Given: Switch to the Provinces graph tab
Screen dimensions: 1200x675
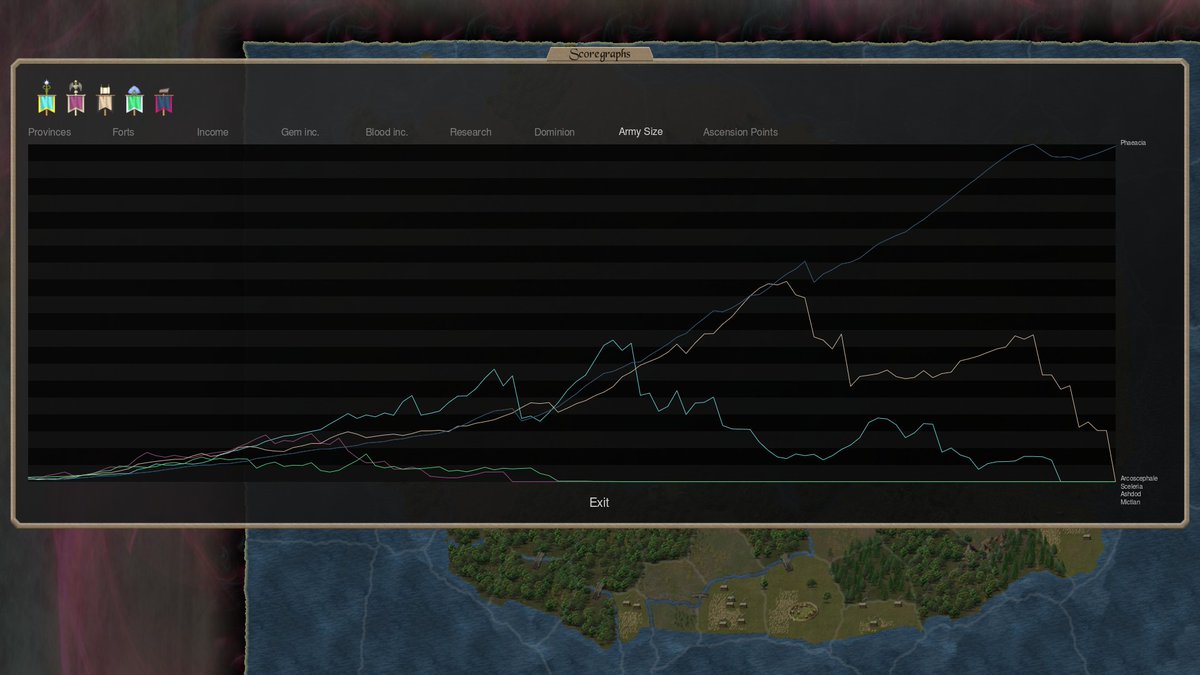Looking at the screenshot, I should 50,132.
